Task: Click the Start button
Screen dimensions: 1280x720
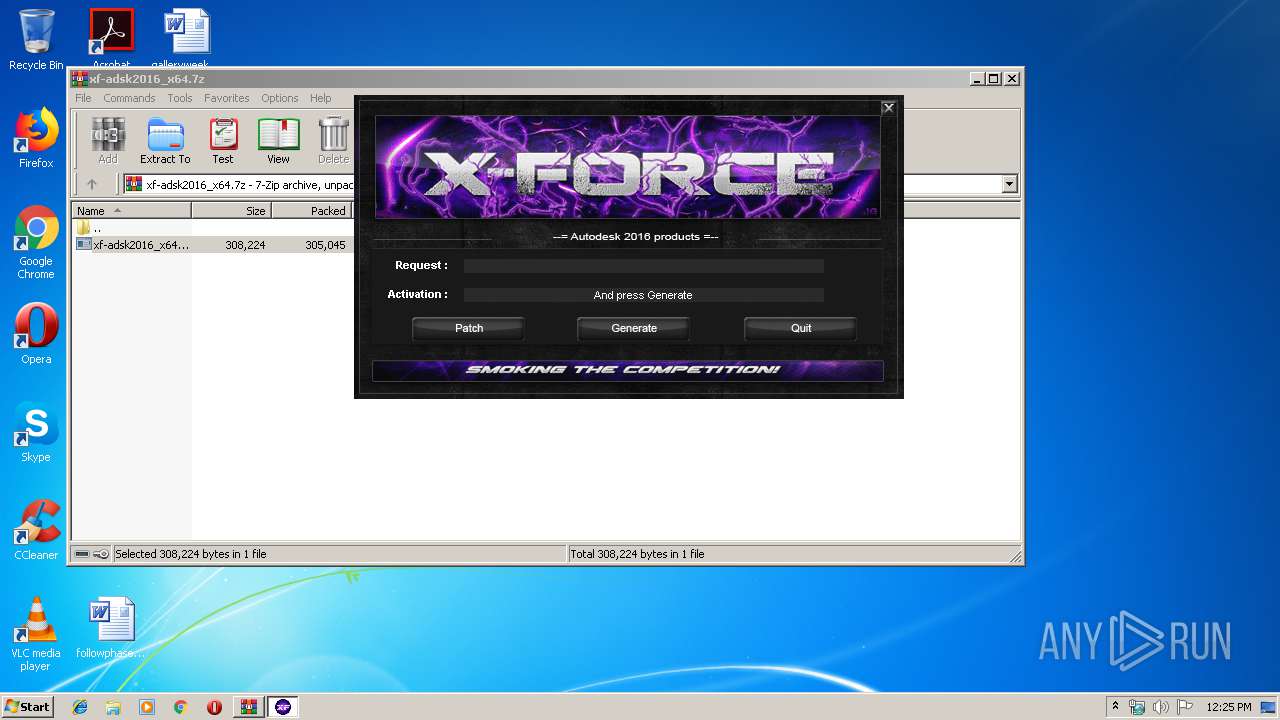Action: tap(27, 706)
